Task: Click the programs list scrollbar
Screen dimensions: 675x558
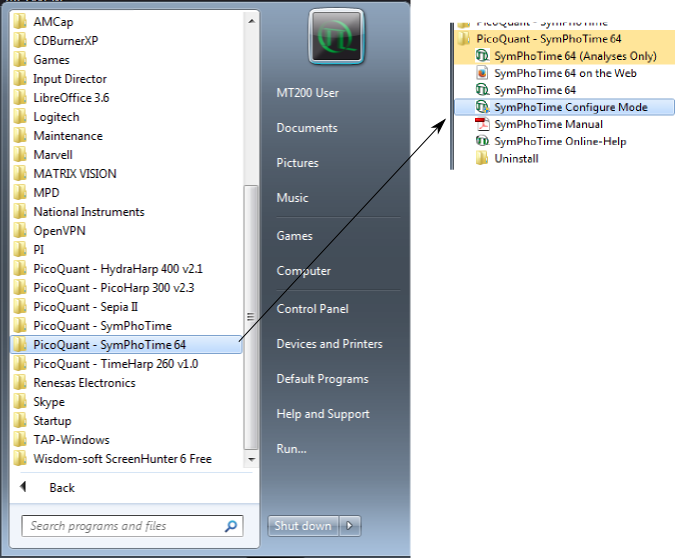Action: coord(250,300)
